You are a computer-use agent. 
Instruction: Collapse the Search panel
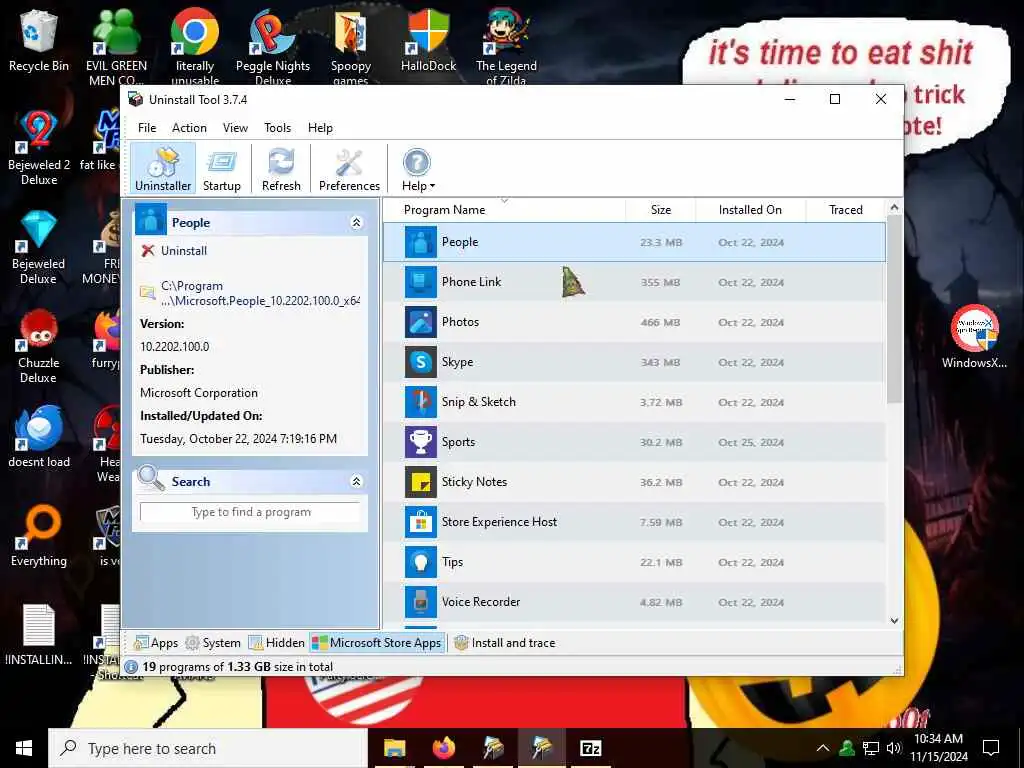pyautogui.click(x=357, y=481)
